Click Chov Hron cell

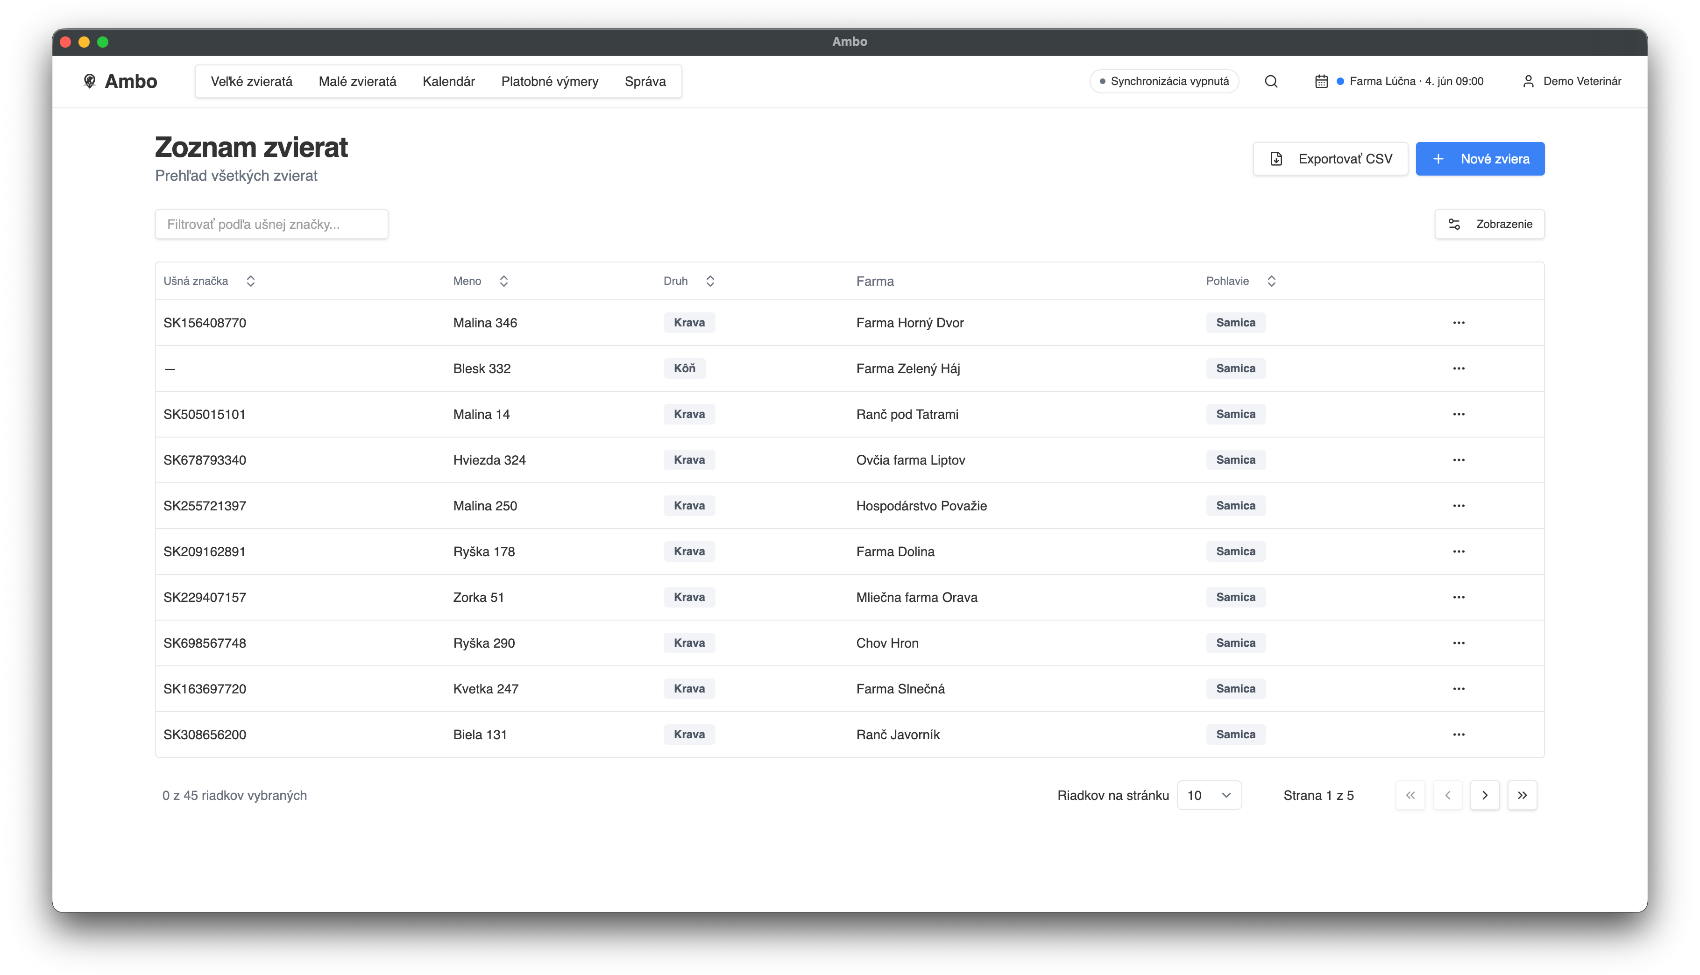887,643
